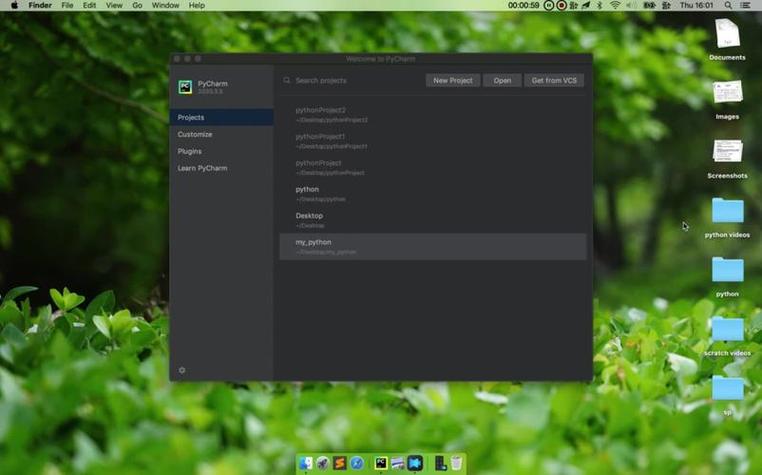Click the Spotlight search icon in menu bar
Viewport: 762px width, 475px height.
[728, 5]
